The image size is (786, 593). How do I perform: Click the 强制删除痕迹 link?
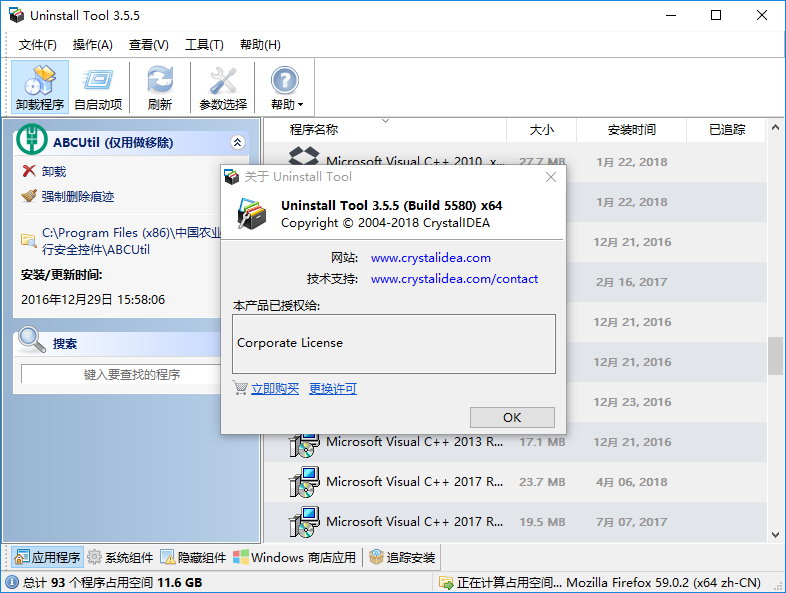click(78, 196)
